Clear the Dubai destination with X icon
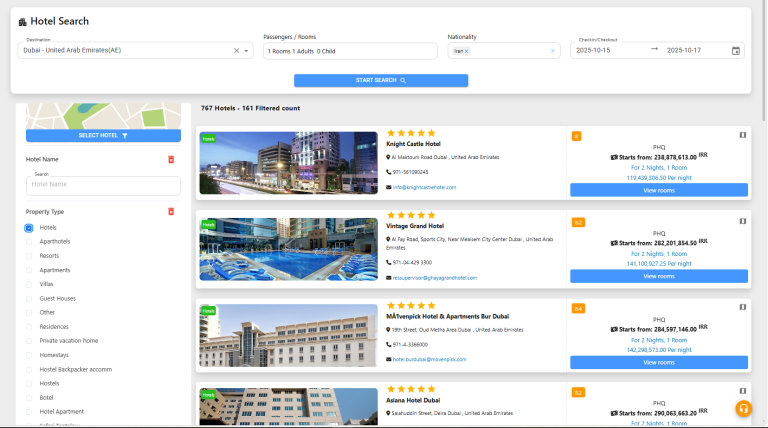 237,50
